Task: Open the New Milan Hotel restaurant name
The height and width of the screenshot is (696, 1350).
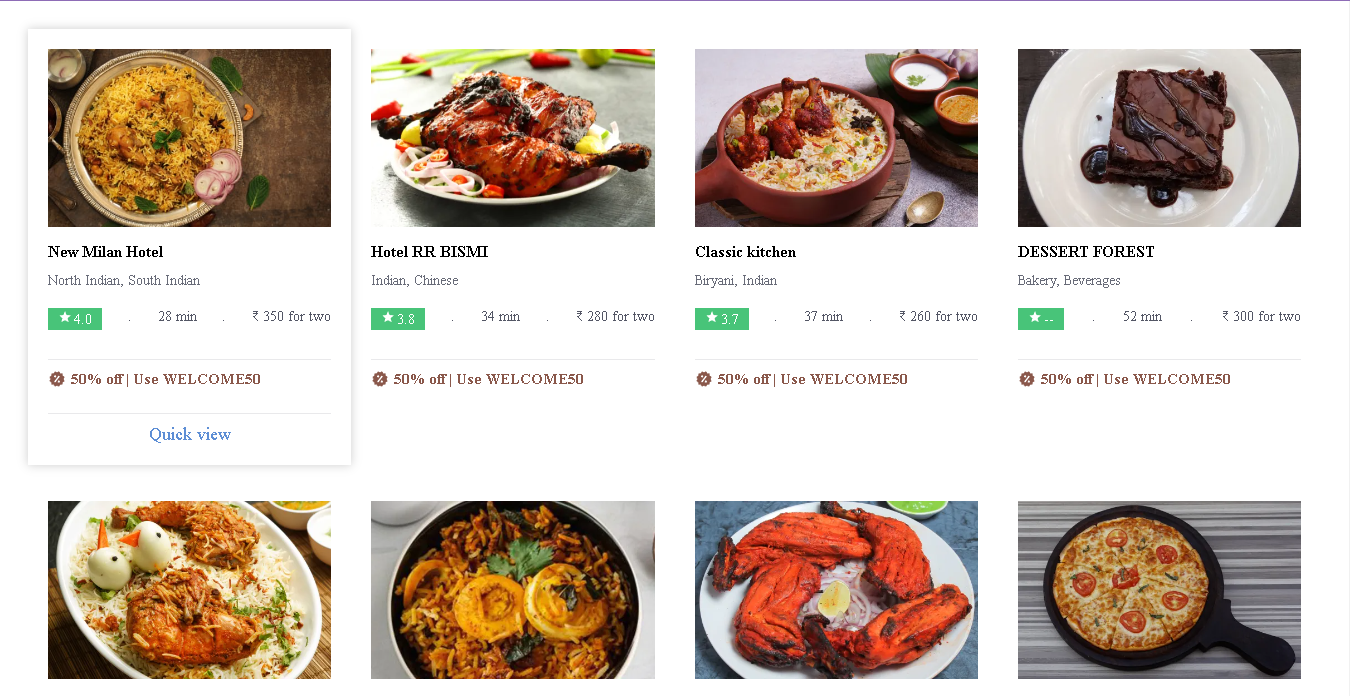Action: coord(105,252)
